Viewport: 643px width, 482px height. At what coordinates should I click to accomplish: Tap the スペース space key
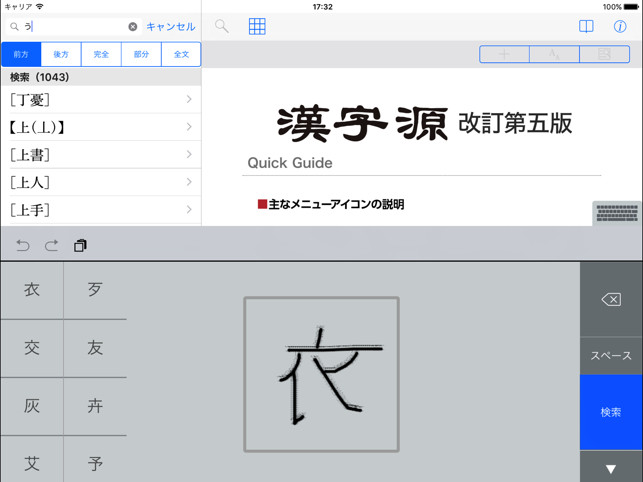[611, 356]
